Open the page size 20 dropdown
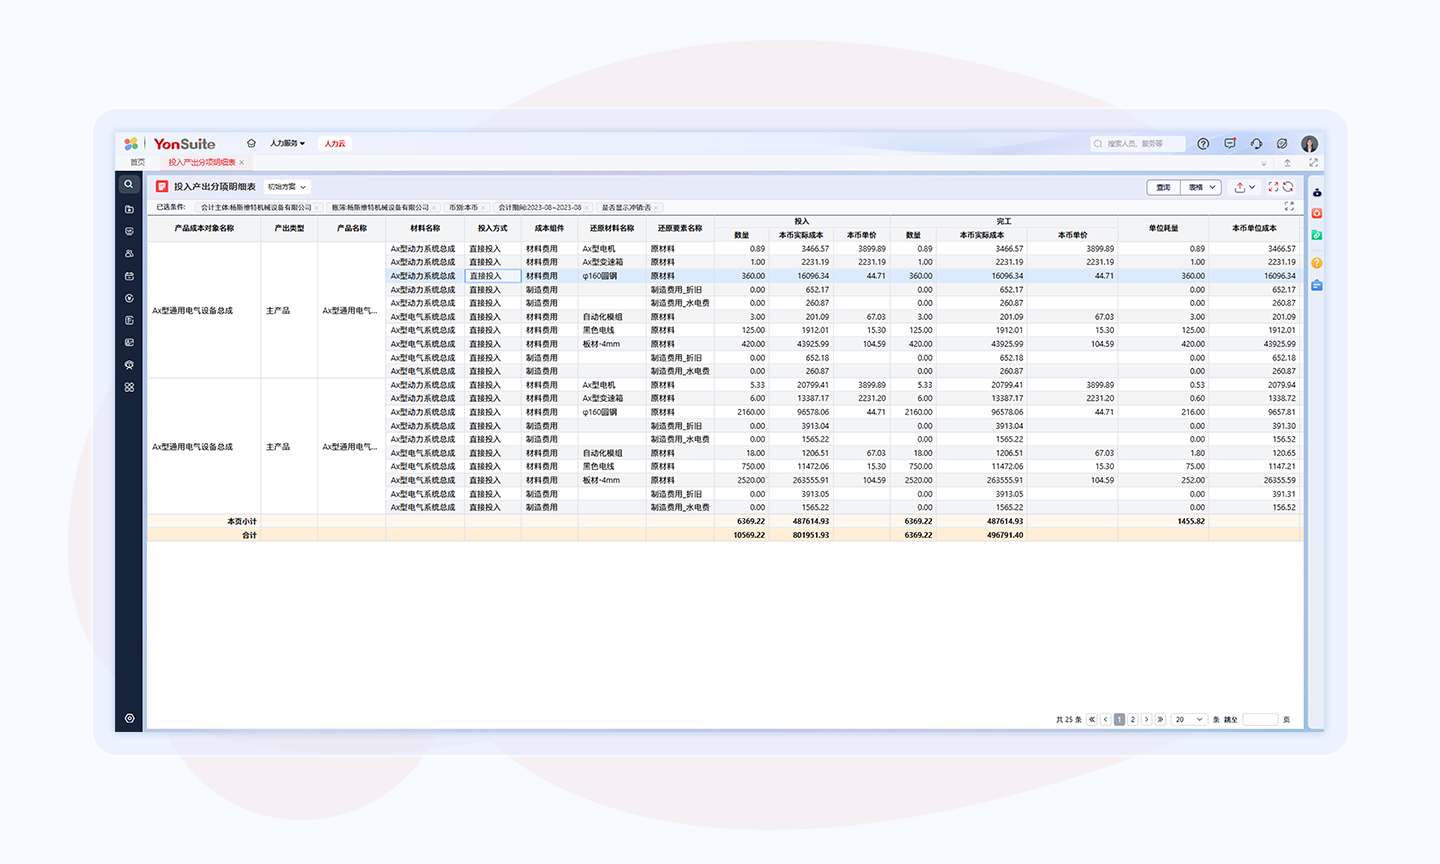This screenshot has height=864, width=1440. pyautogui.click(x=1188, y=719)
